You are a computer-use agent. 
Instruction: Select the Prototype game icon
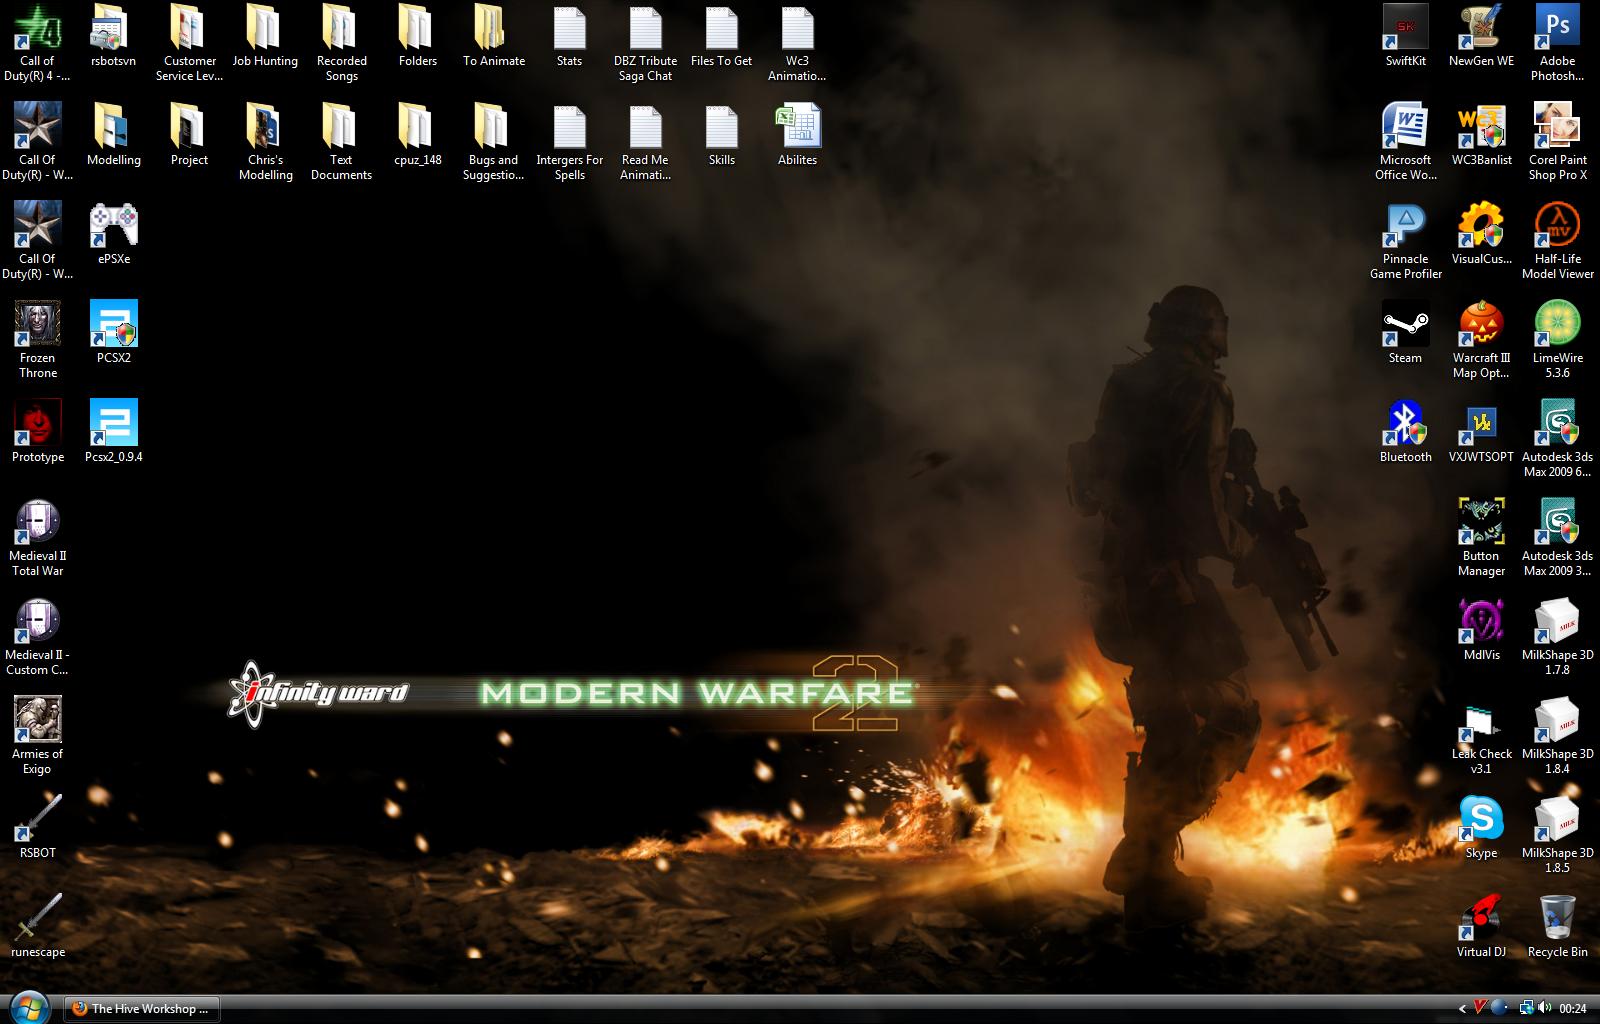pos(37,433)
